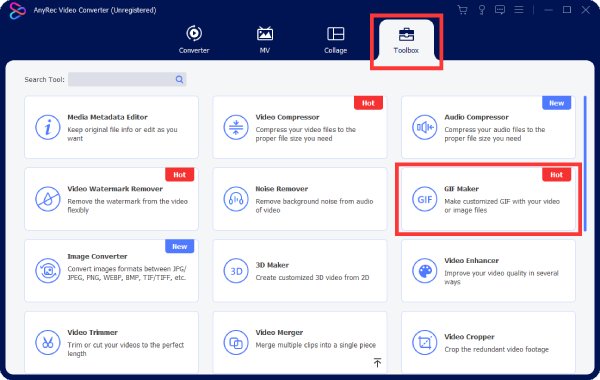600x380 pixels.
Task: Open Video Compressor title text
Action: (287, 117)
